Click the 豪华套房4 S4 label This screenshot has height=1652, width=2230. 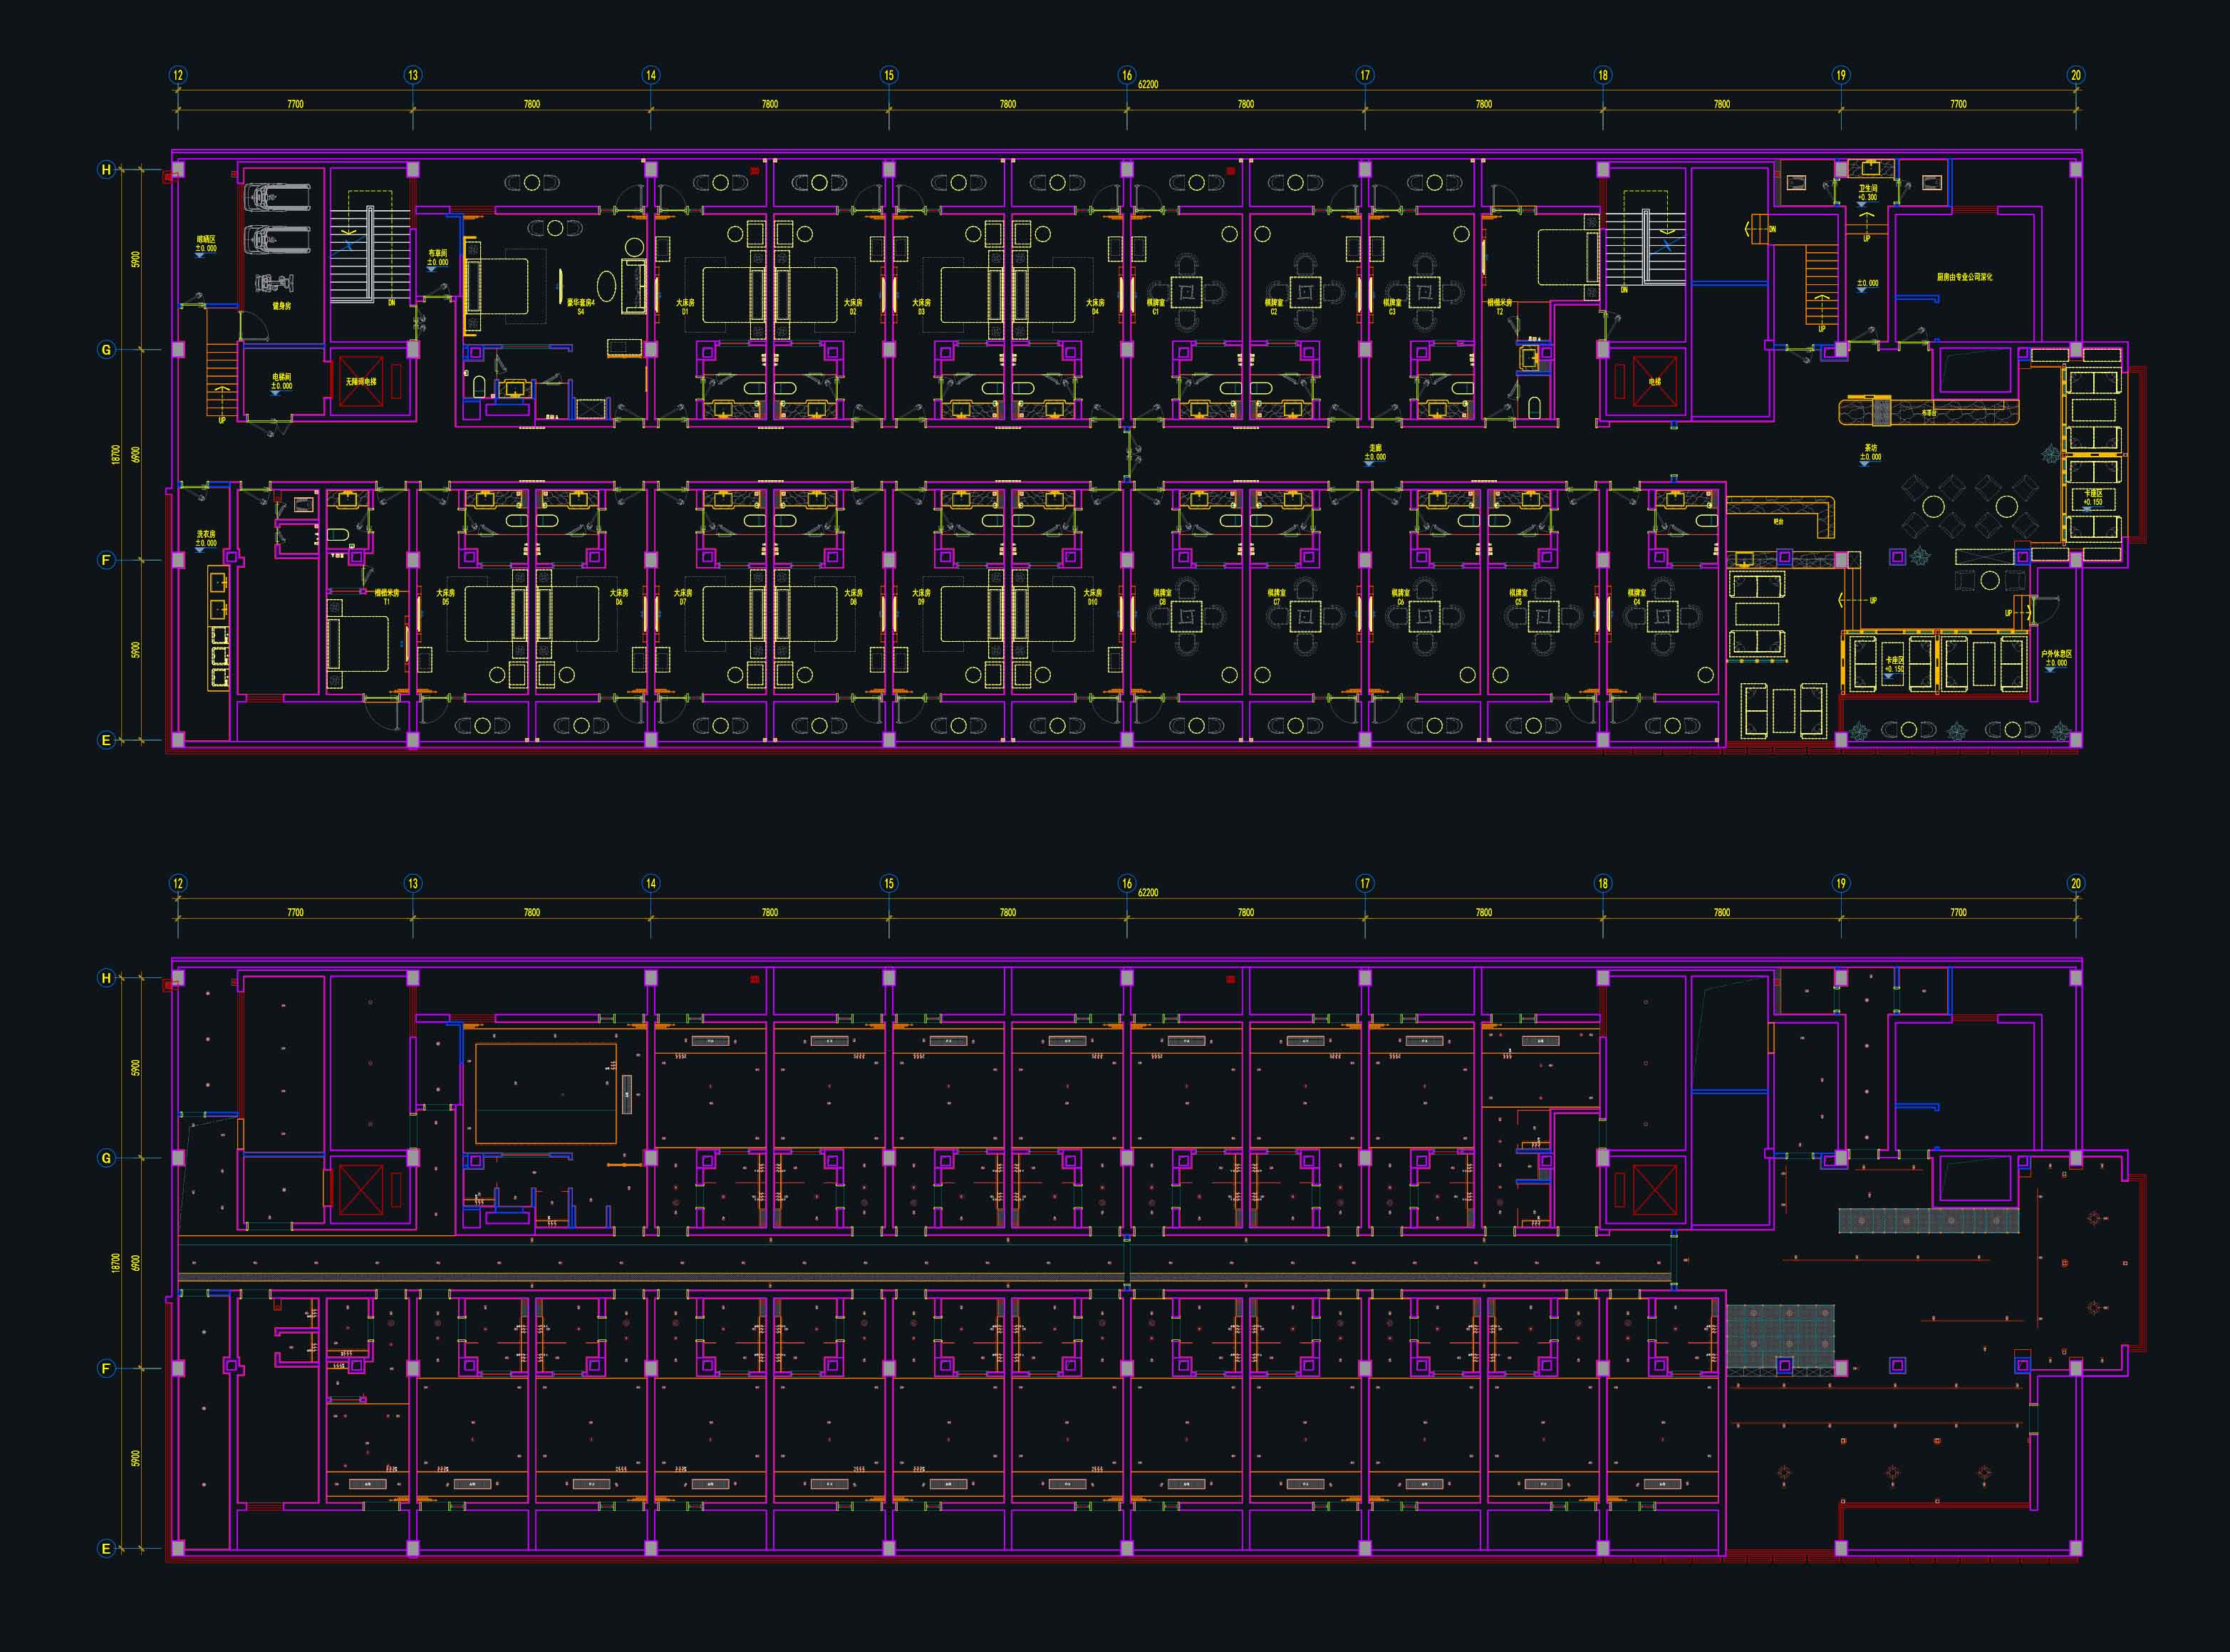click(x=581, y=307)
